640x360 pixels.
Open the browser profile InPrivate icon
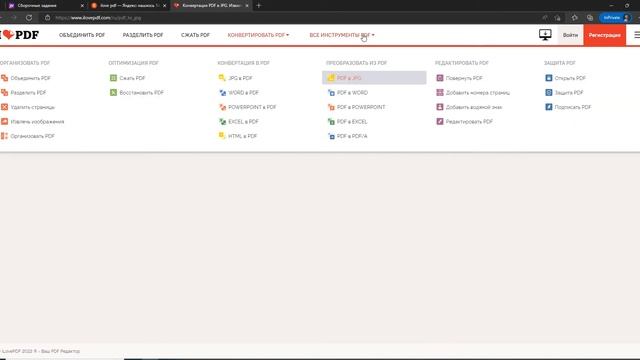(x=616, y=18)
